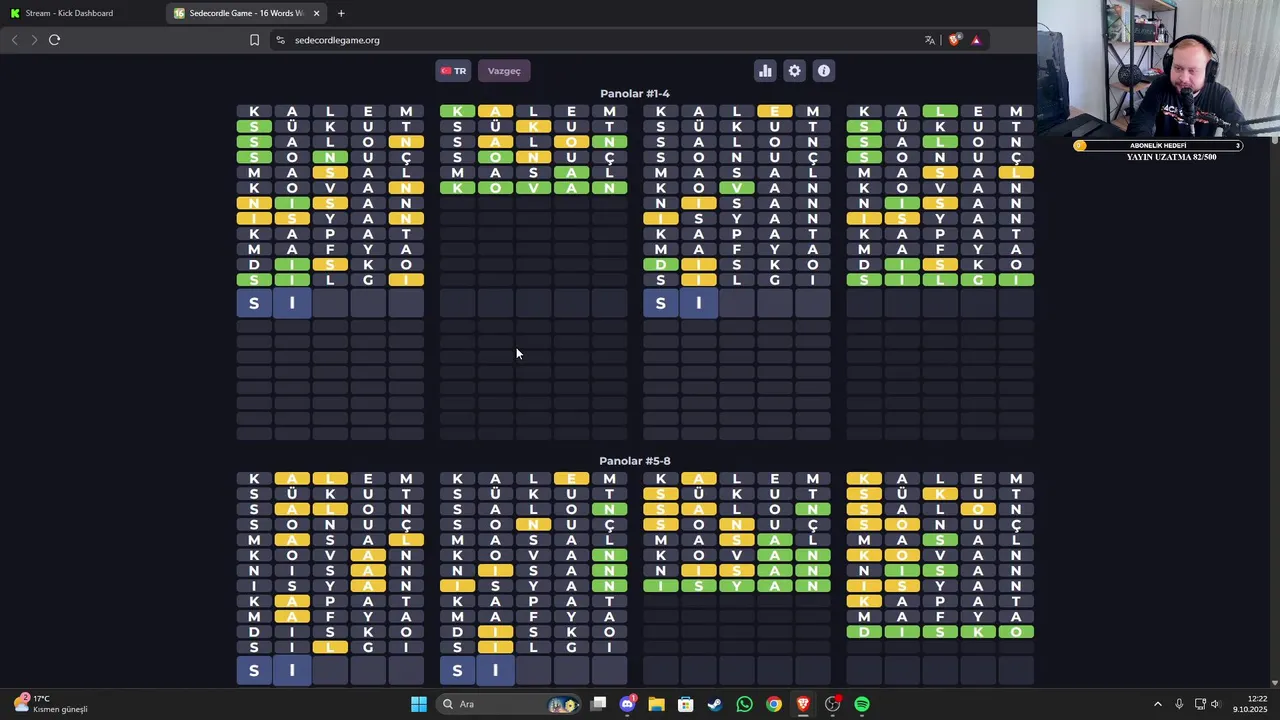
Task: Select the Sedecordle Game tab
Action: coord(247,13)
